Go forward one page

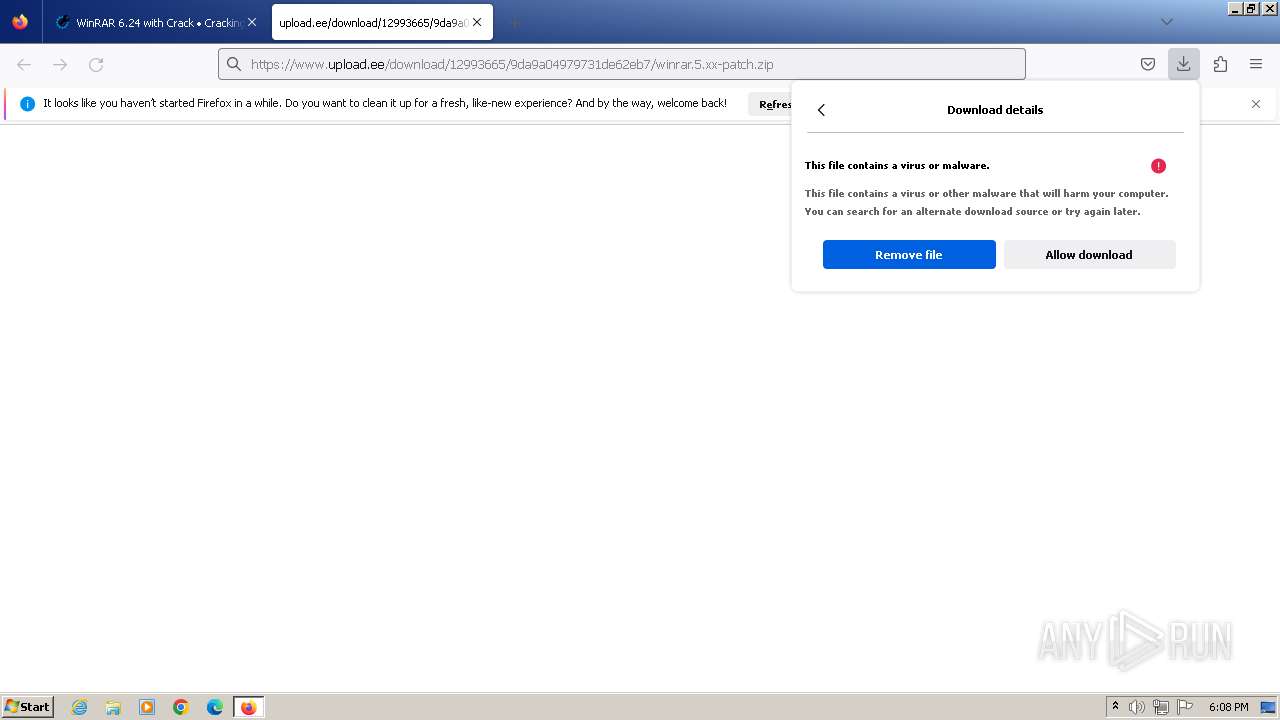point(60,64)
